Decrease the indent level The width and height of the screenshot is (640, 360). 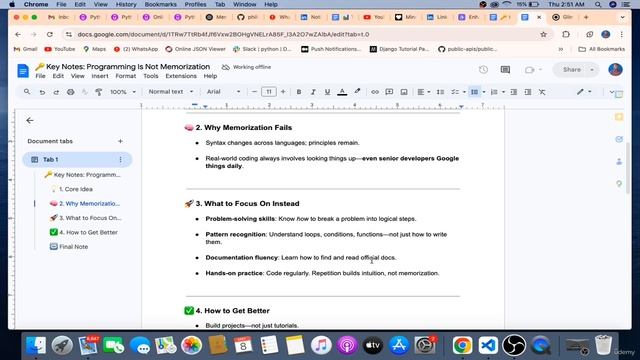point(514,92)
